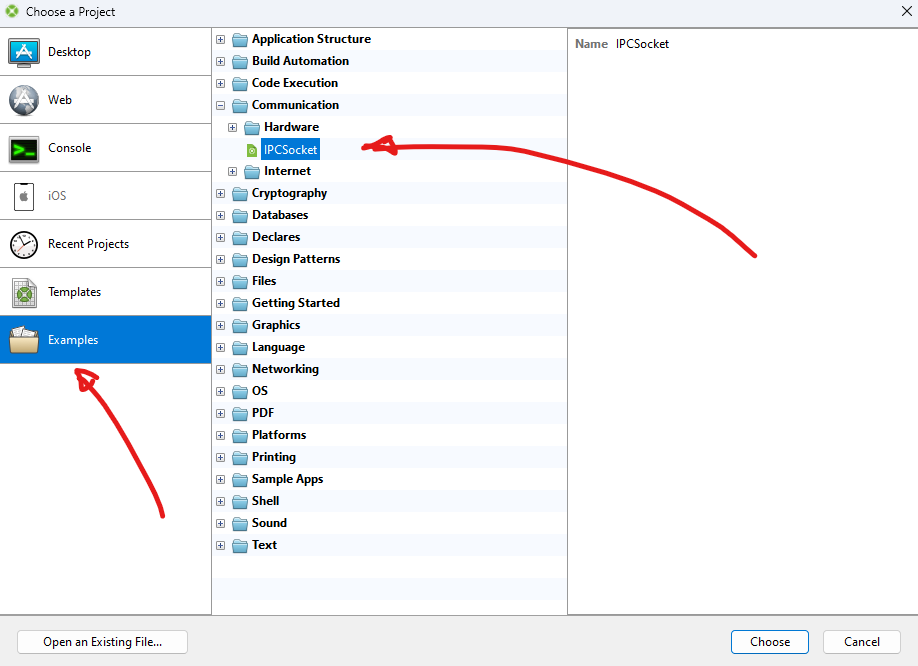Click the Databases folder icon
This screenshot has width=918, height=666.
[240, 216]
